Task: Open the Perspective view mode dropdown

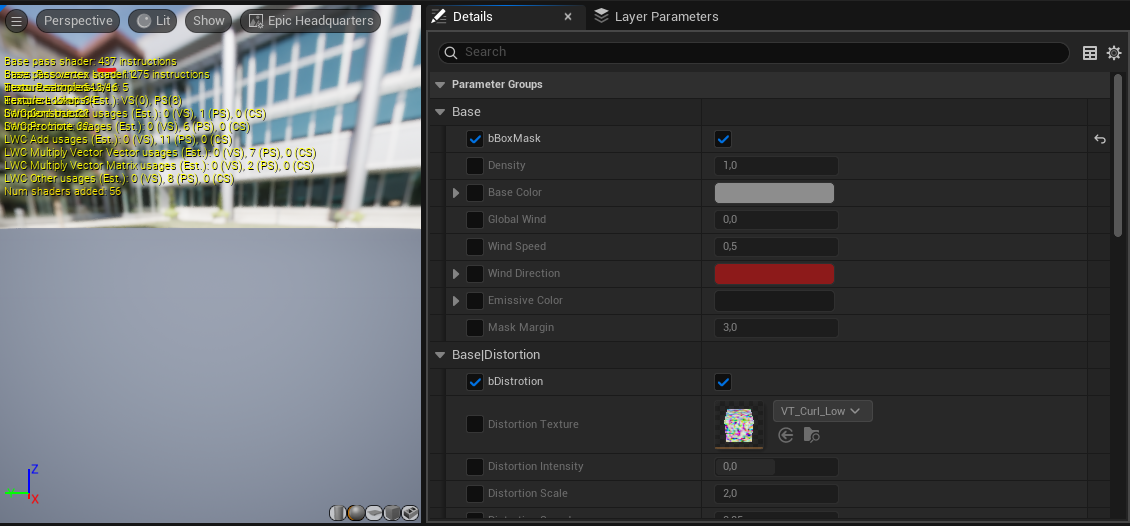Action: (78, 21)
